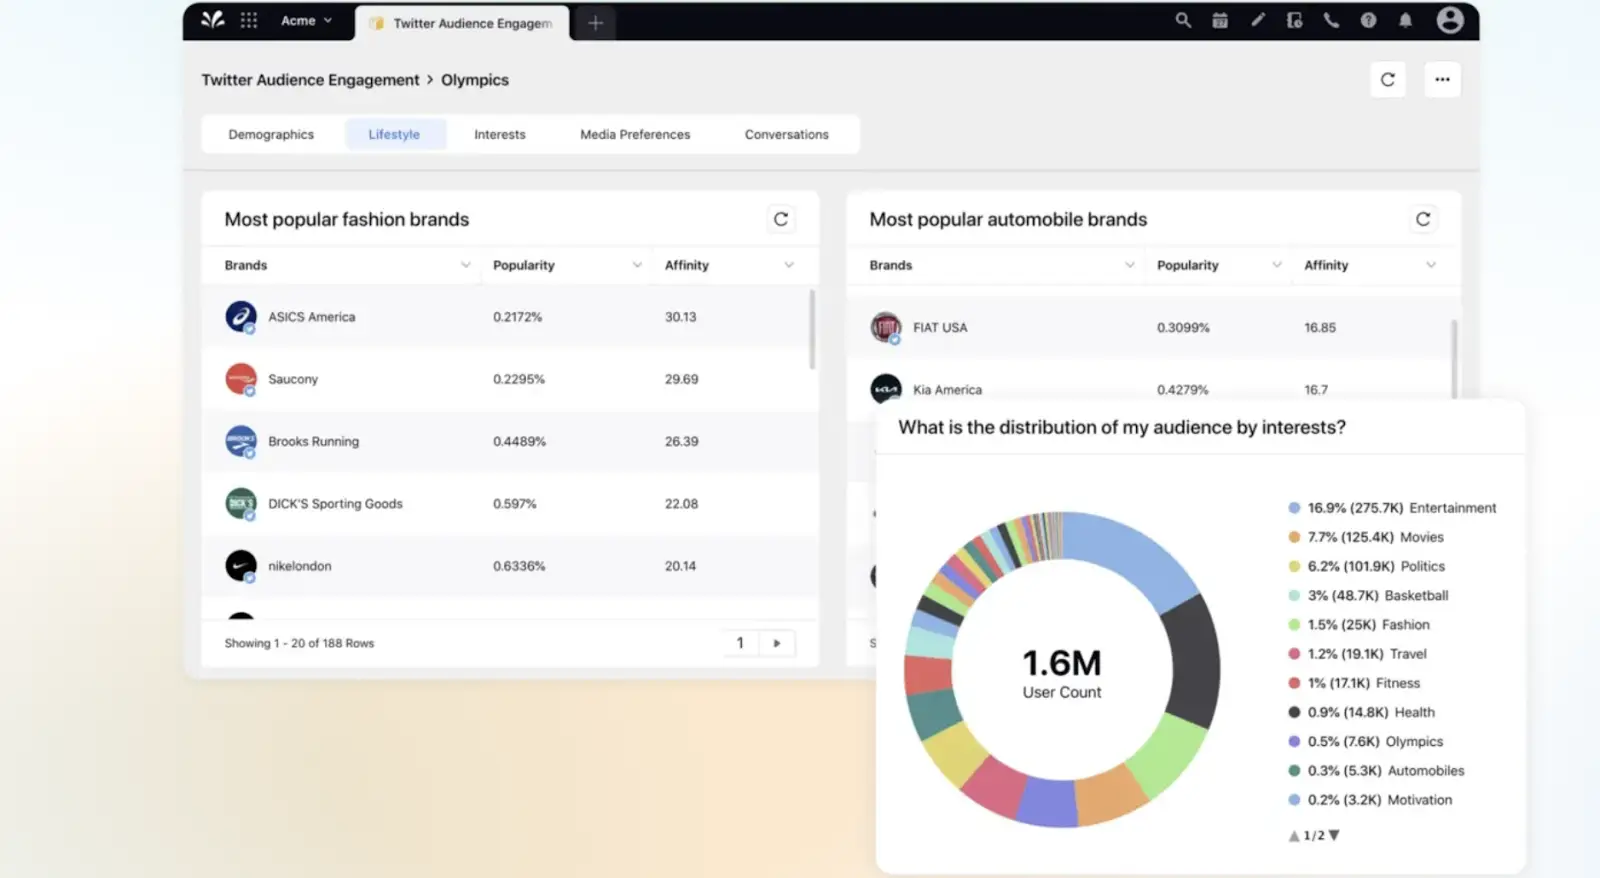Image resolution: width=1600 pixels, height=878 pixels.
Task: Open the phone call icon
Action: coord(1331,20)
